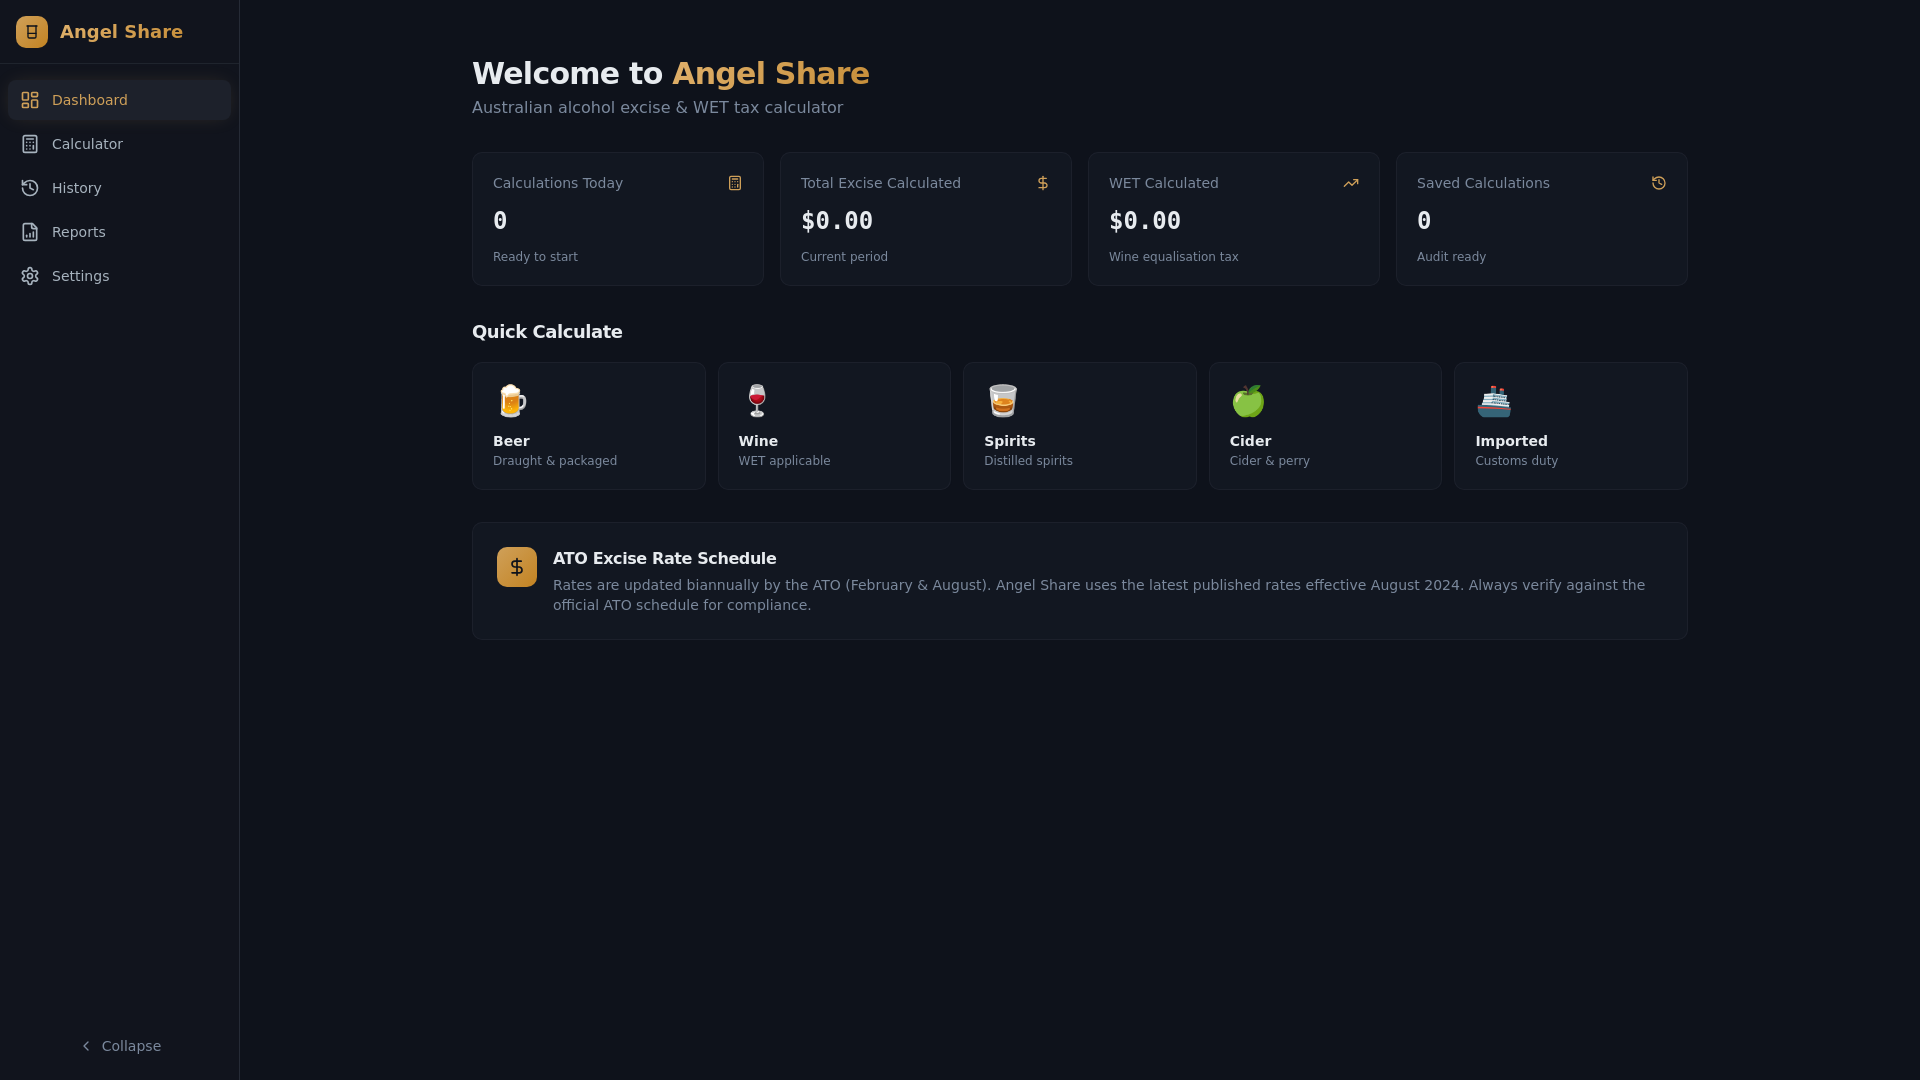Click the ship emoji icon
Image resolution: width=1920 pixels, height=1080 pixels.
[1494, 401]
